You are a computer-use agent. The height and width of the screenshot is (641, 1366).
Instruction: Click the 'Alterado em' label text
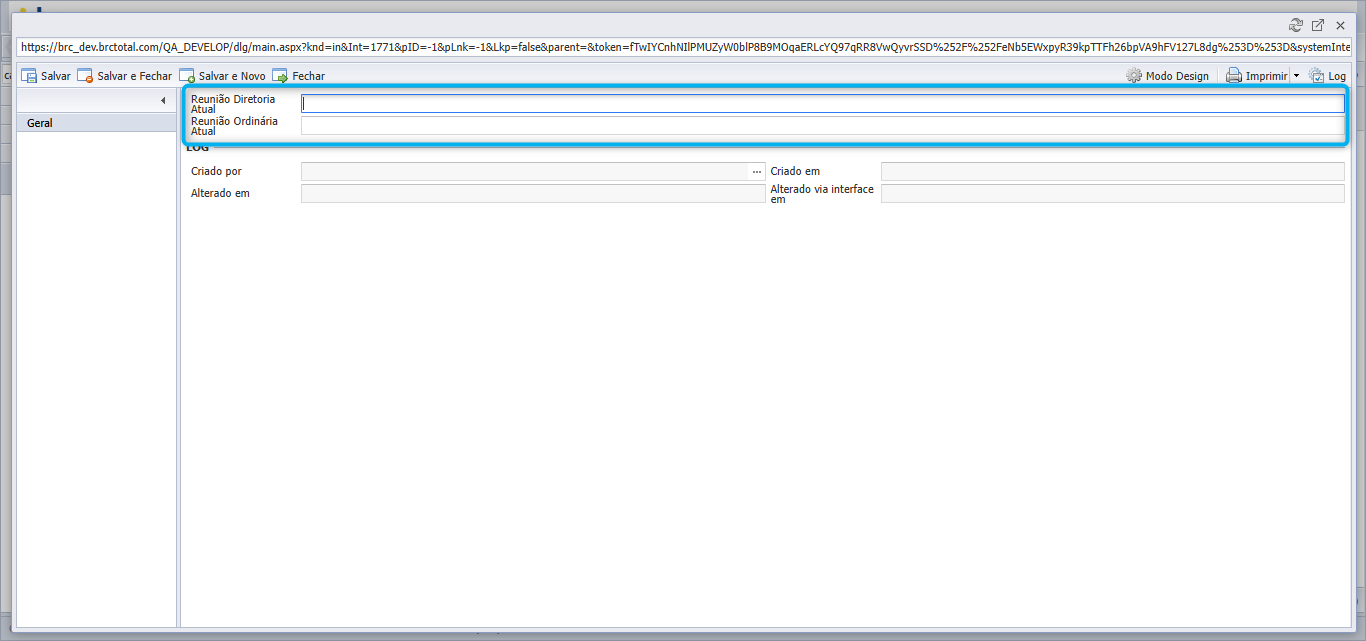[220, 194]
